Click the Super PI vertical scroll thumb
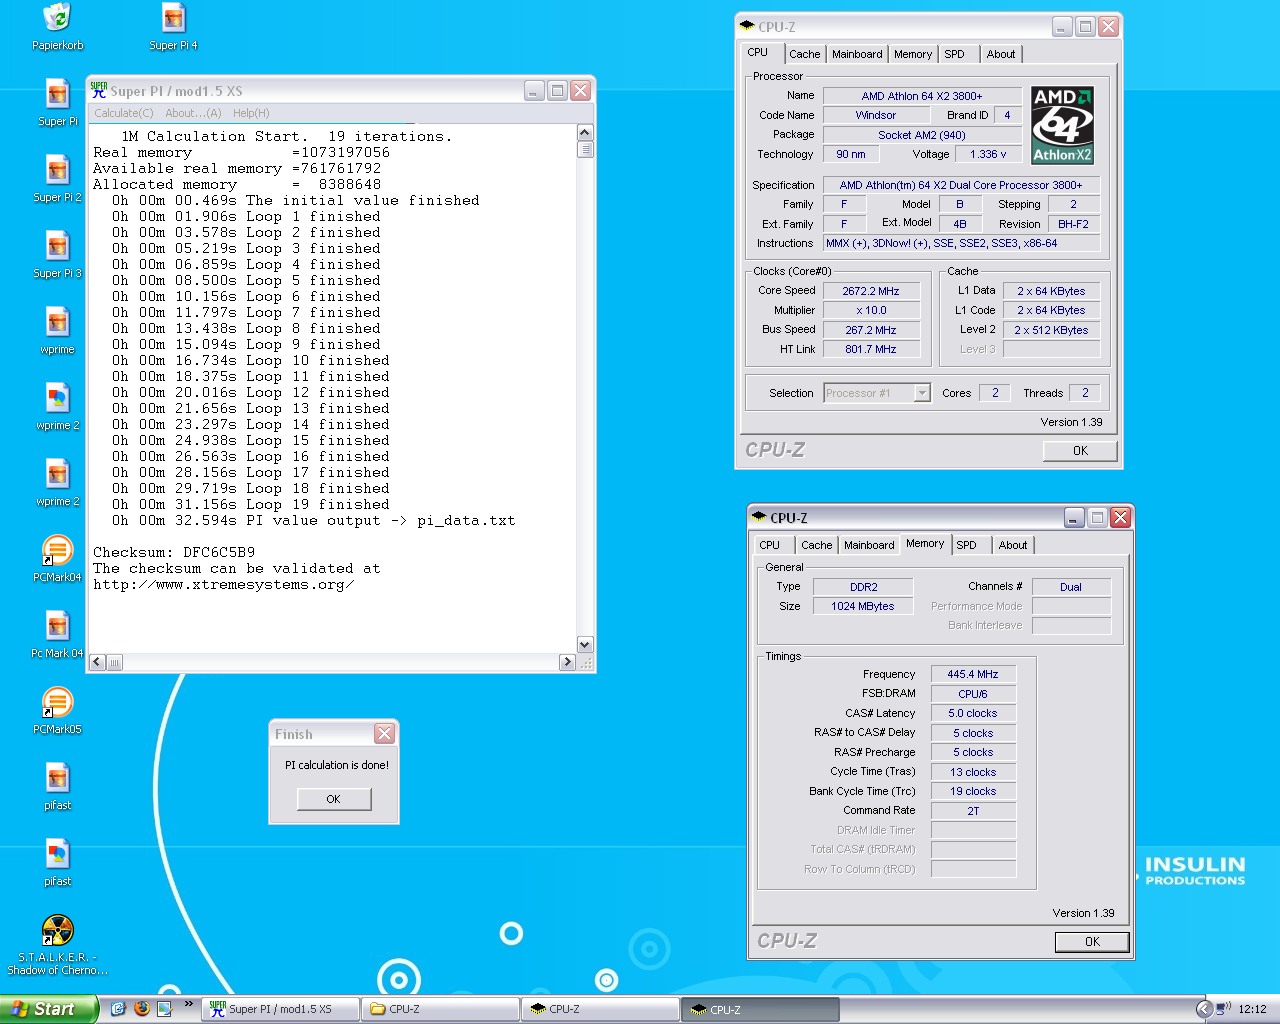The height and width of the screenshot is (1024, 1280). click(586, 150)
